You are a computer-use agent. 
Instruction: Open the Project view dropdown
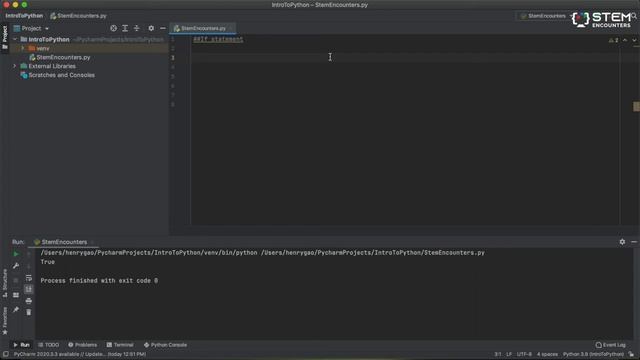31,28
